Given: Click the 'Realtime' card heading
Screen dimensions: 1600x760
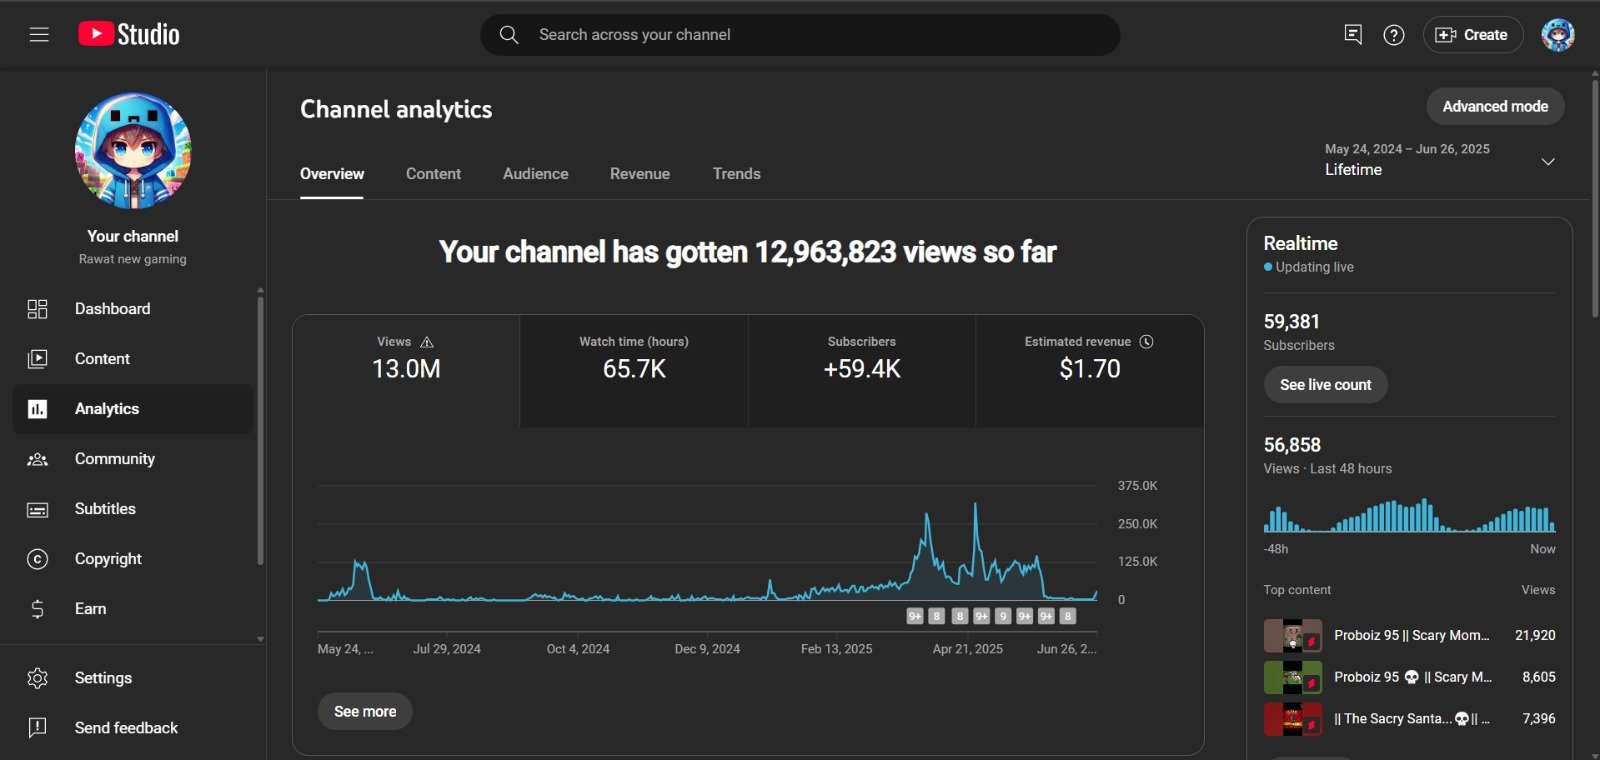Looking at the screenshot, I should tap(1300, 243).
